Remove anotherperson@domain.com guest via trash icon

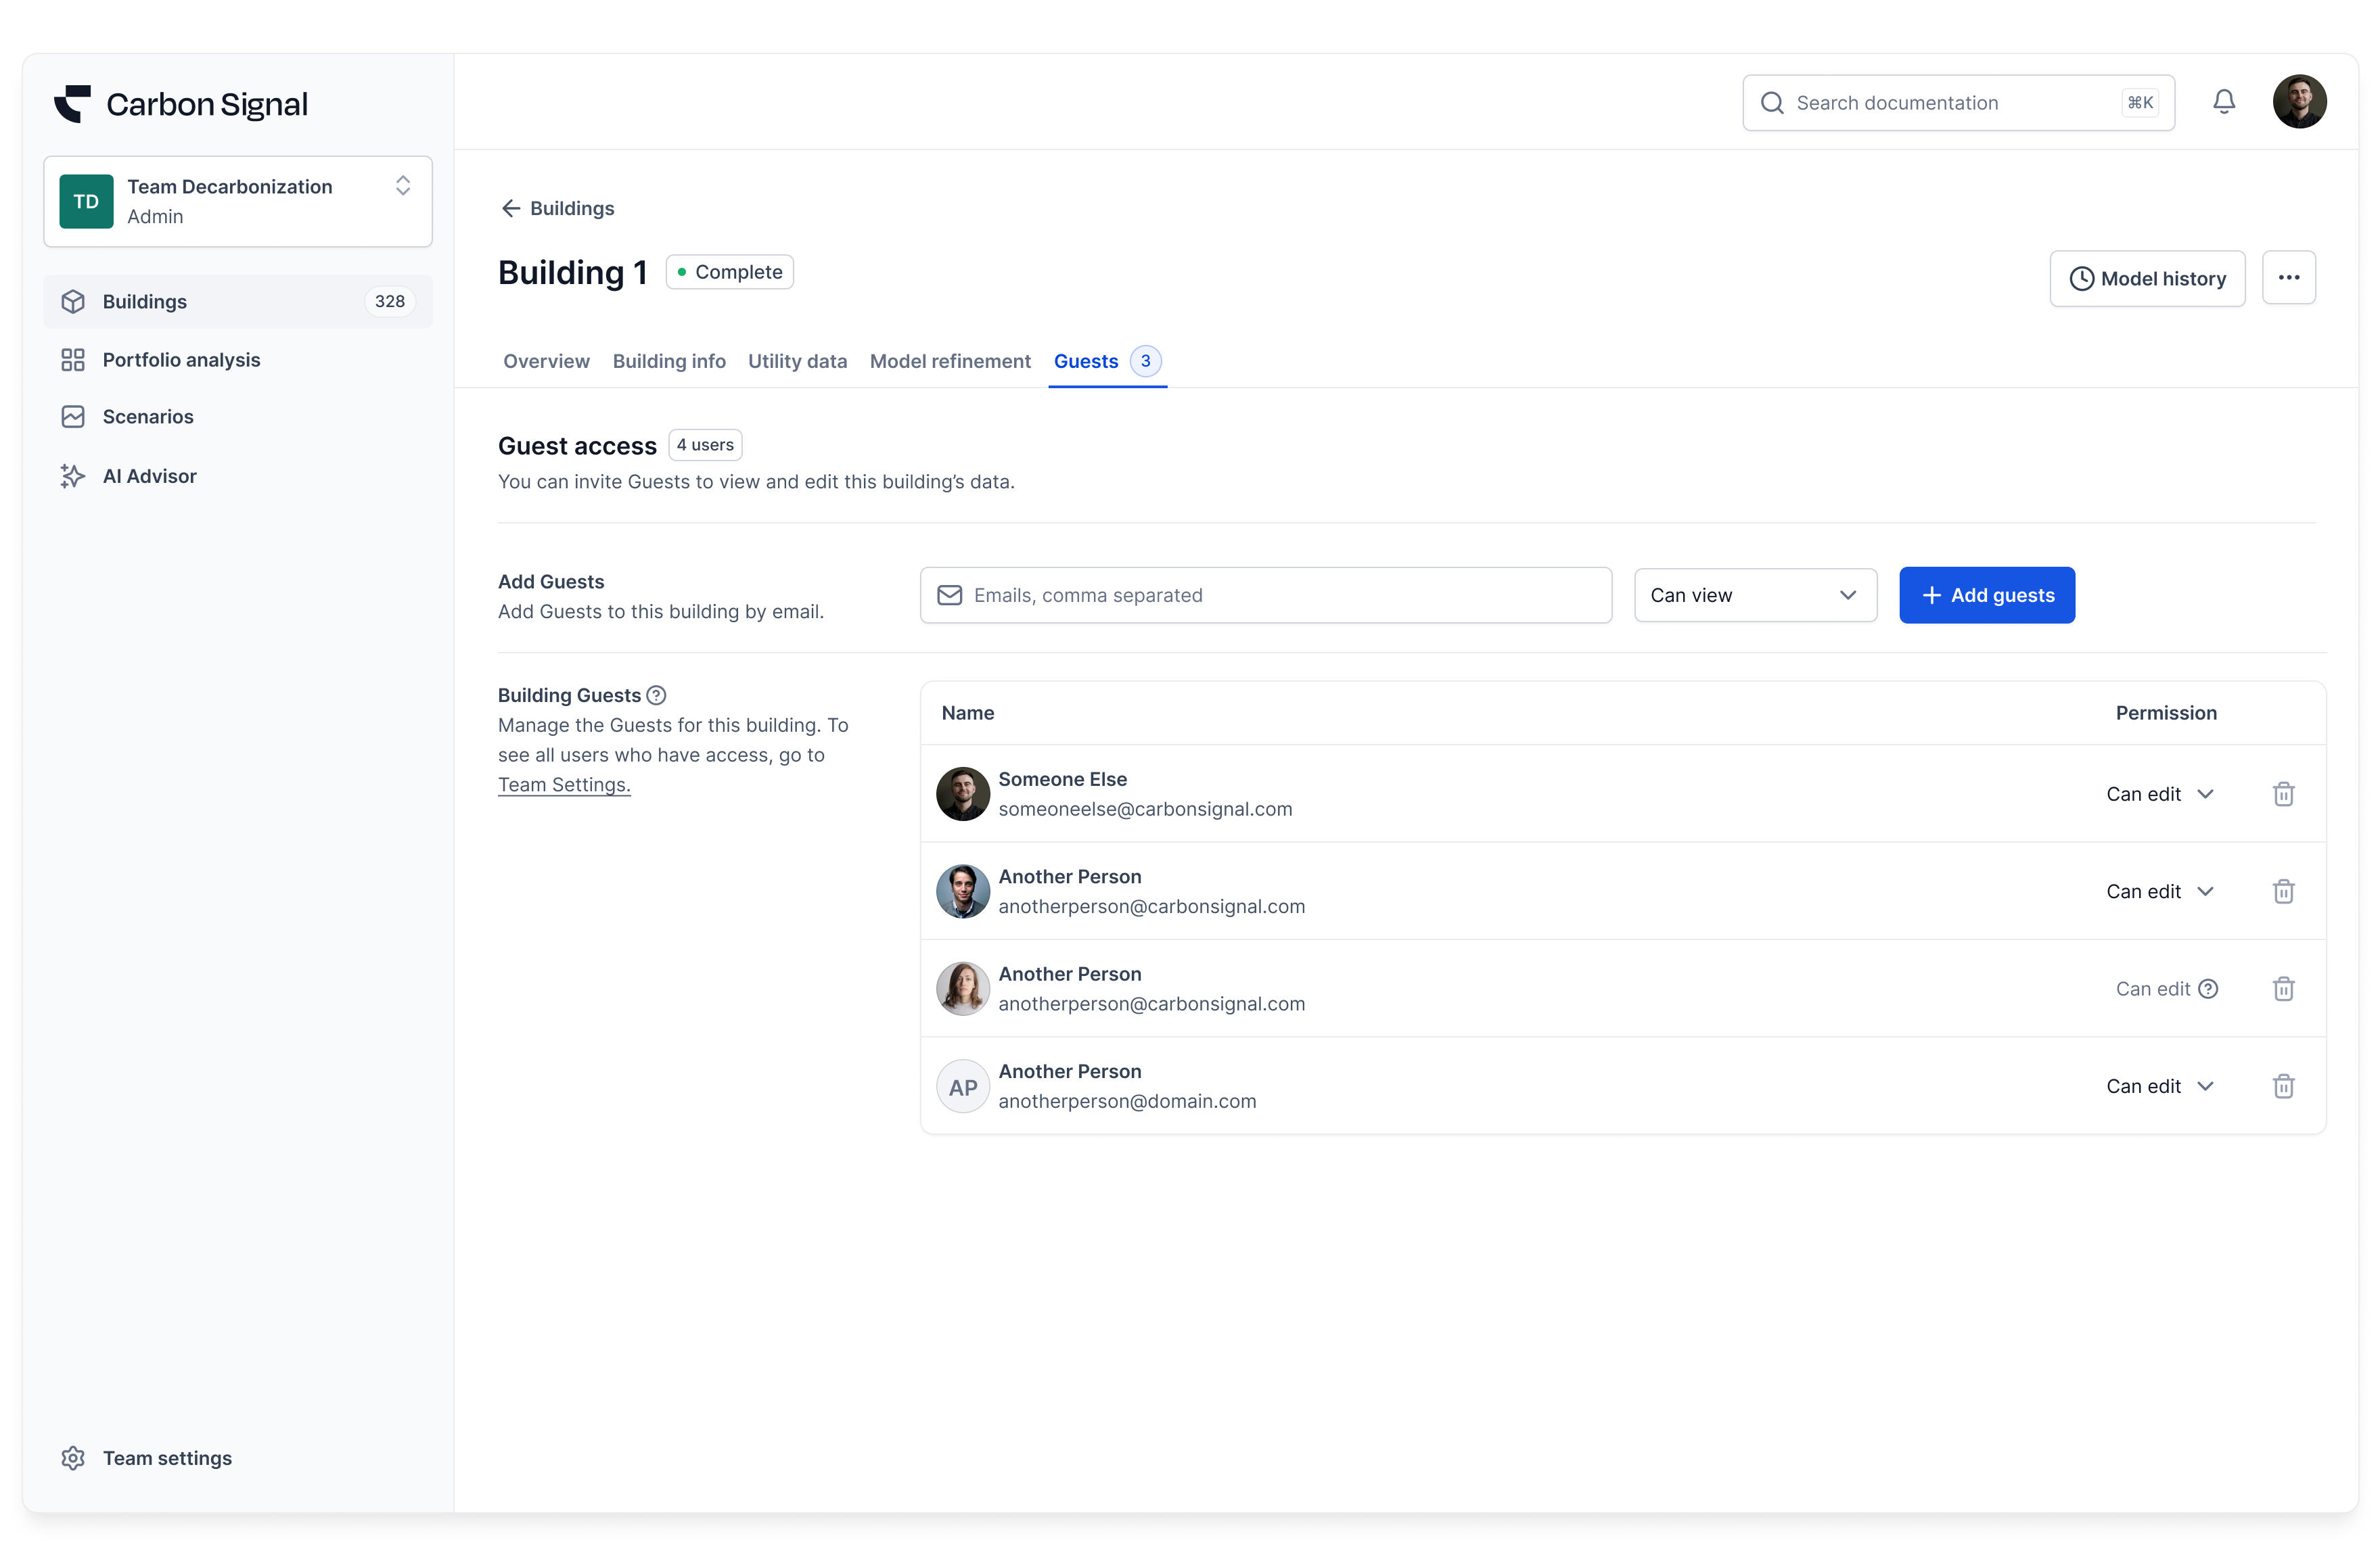tap(2283, 1086)
